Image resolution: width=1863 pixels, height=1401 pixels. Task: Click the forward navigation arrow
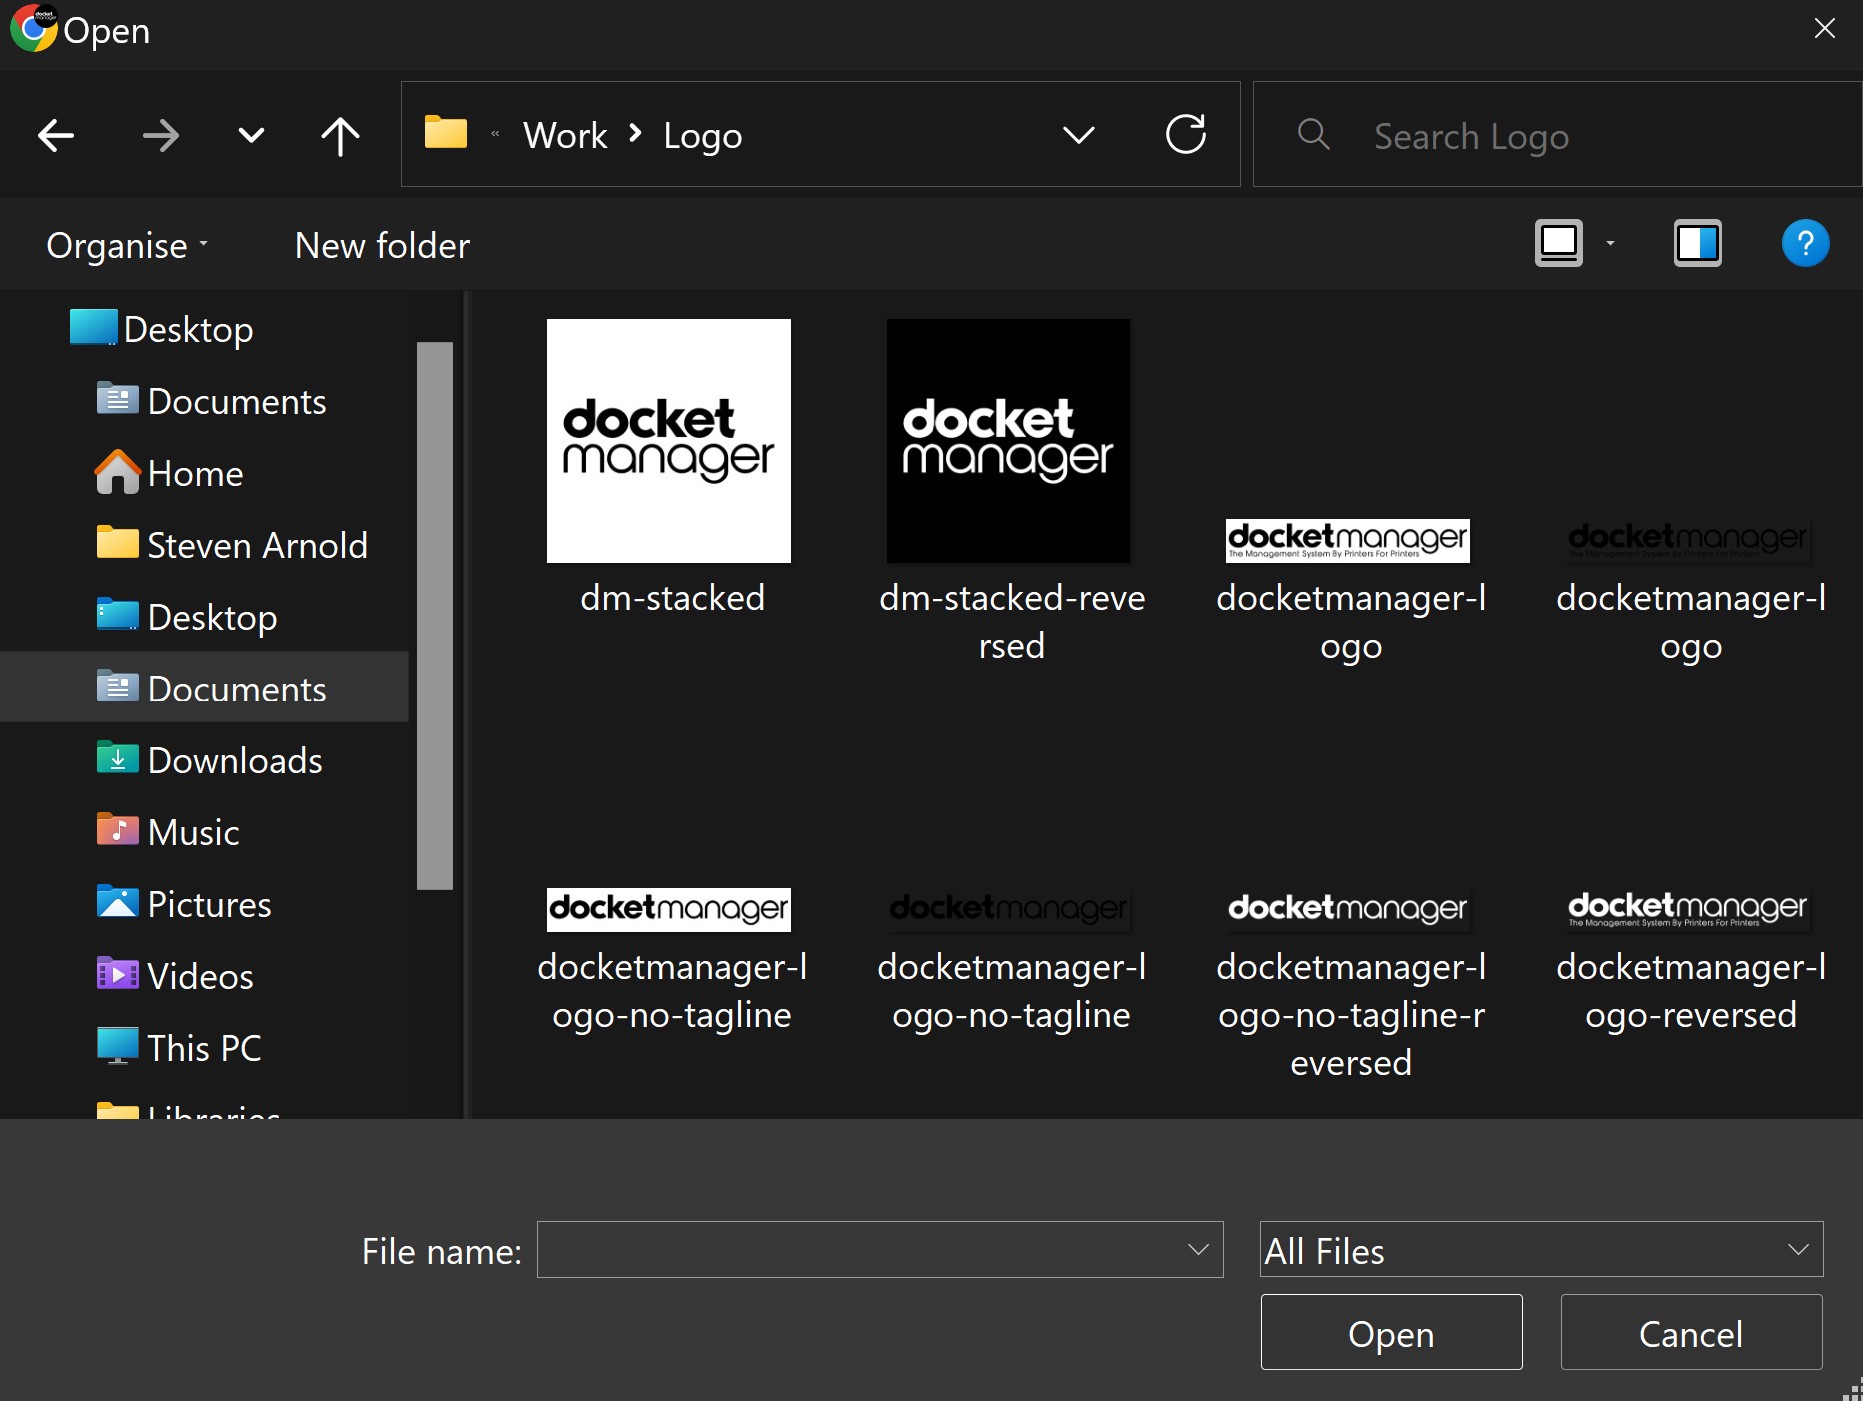tap(160, 135)
